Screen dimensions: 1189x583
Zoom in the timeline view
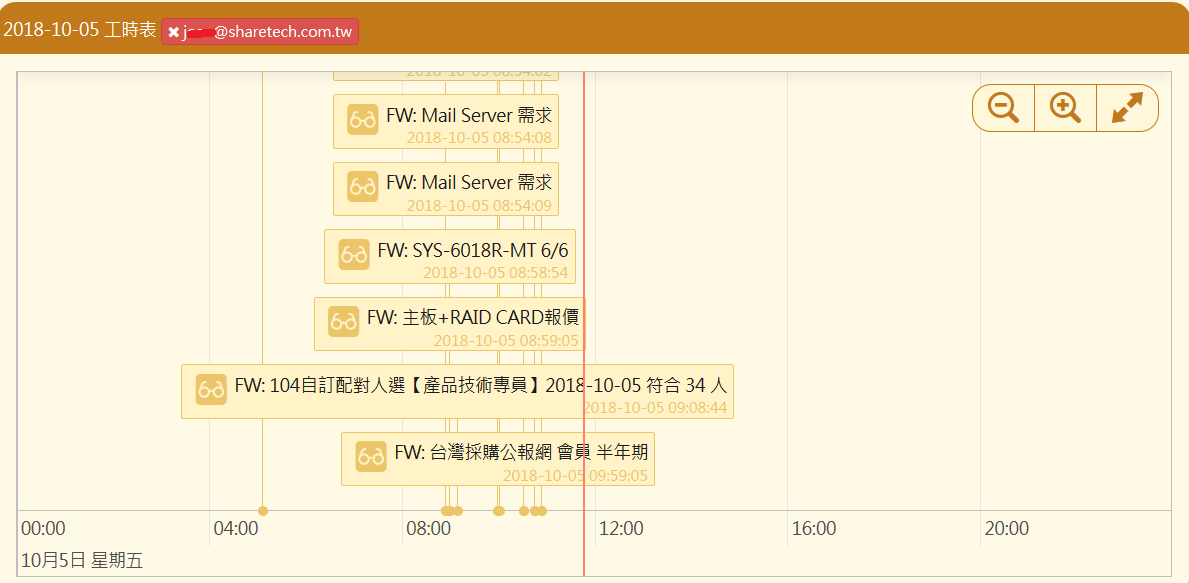coord(1065,108)
